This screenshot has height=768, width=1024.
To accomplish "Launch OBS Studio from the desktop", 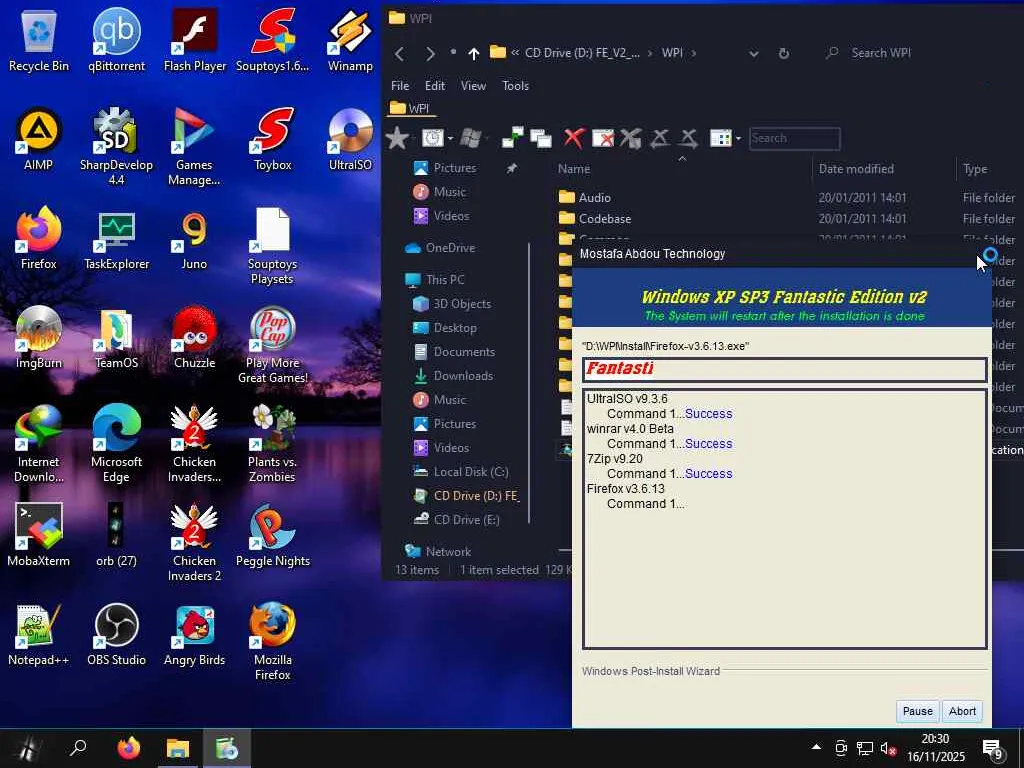I will point(116,634).
